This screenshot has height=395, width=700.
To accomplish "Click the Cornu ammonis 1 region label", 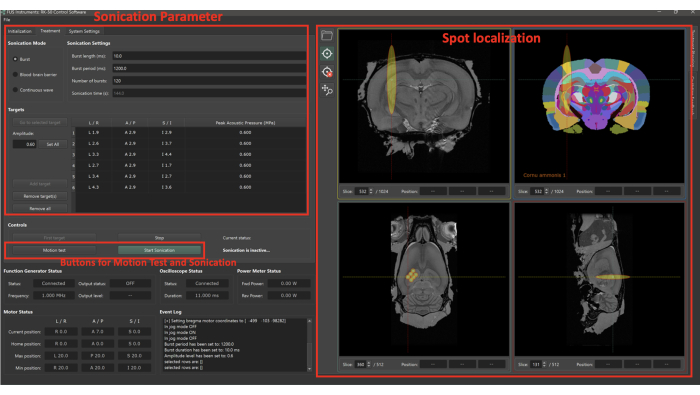I will [544, 175].
